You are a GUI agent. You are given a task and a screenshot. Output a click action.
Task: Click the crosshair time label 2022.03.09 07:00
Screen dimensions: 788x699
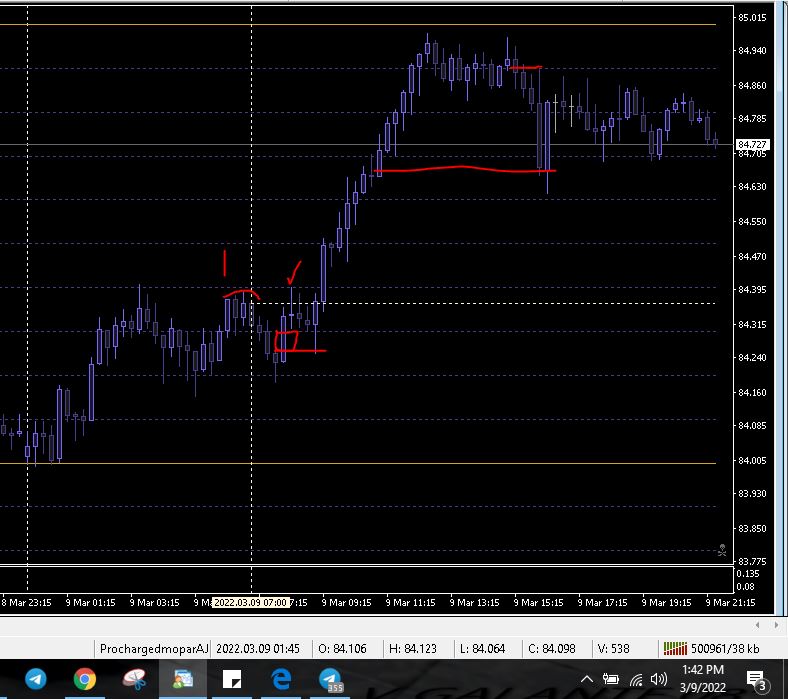pos(251,602)
